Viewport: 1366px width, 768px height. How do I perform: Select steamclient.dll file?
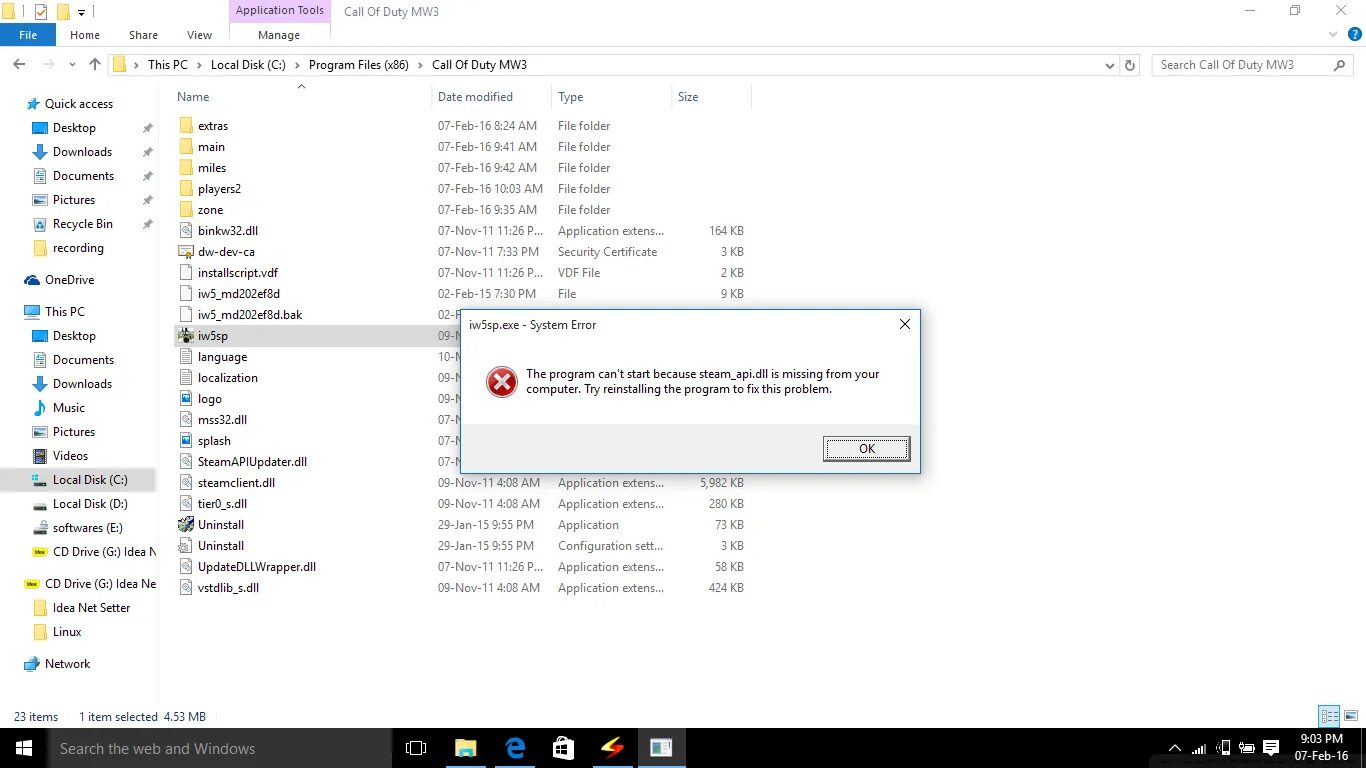[x=236, y=483]
